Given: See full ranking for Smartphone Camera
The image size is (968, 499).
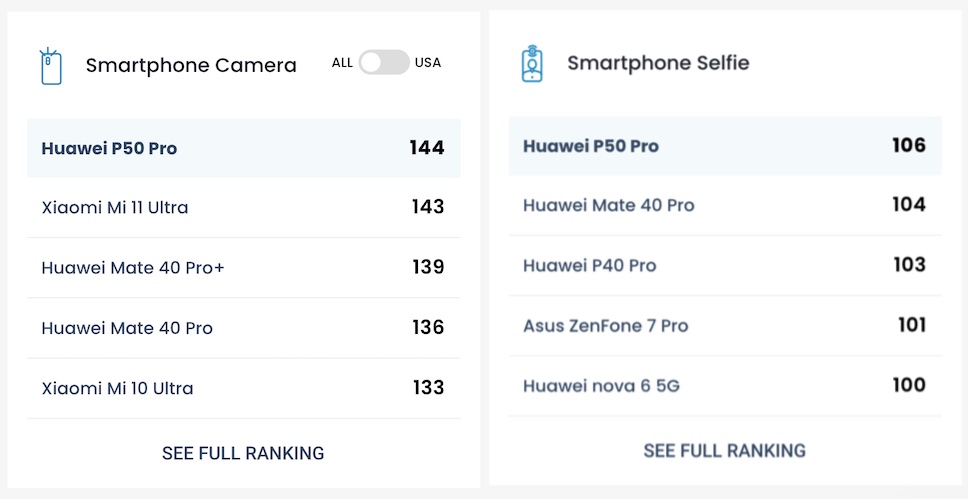Looking at the screenshot, I should pos(243,453).
